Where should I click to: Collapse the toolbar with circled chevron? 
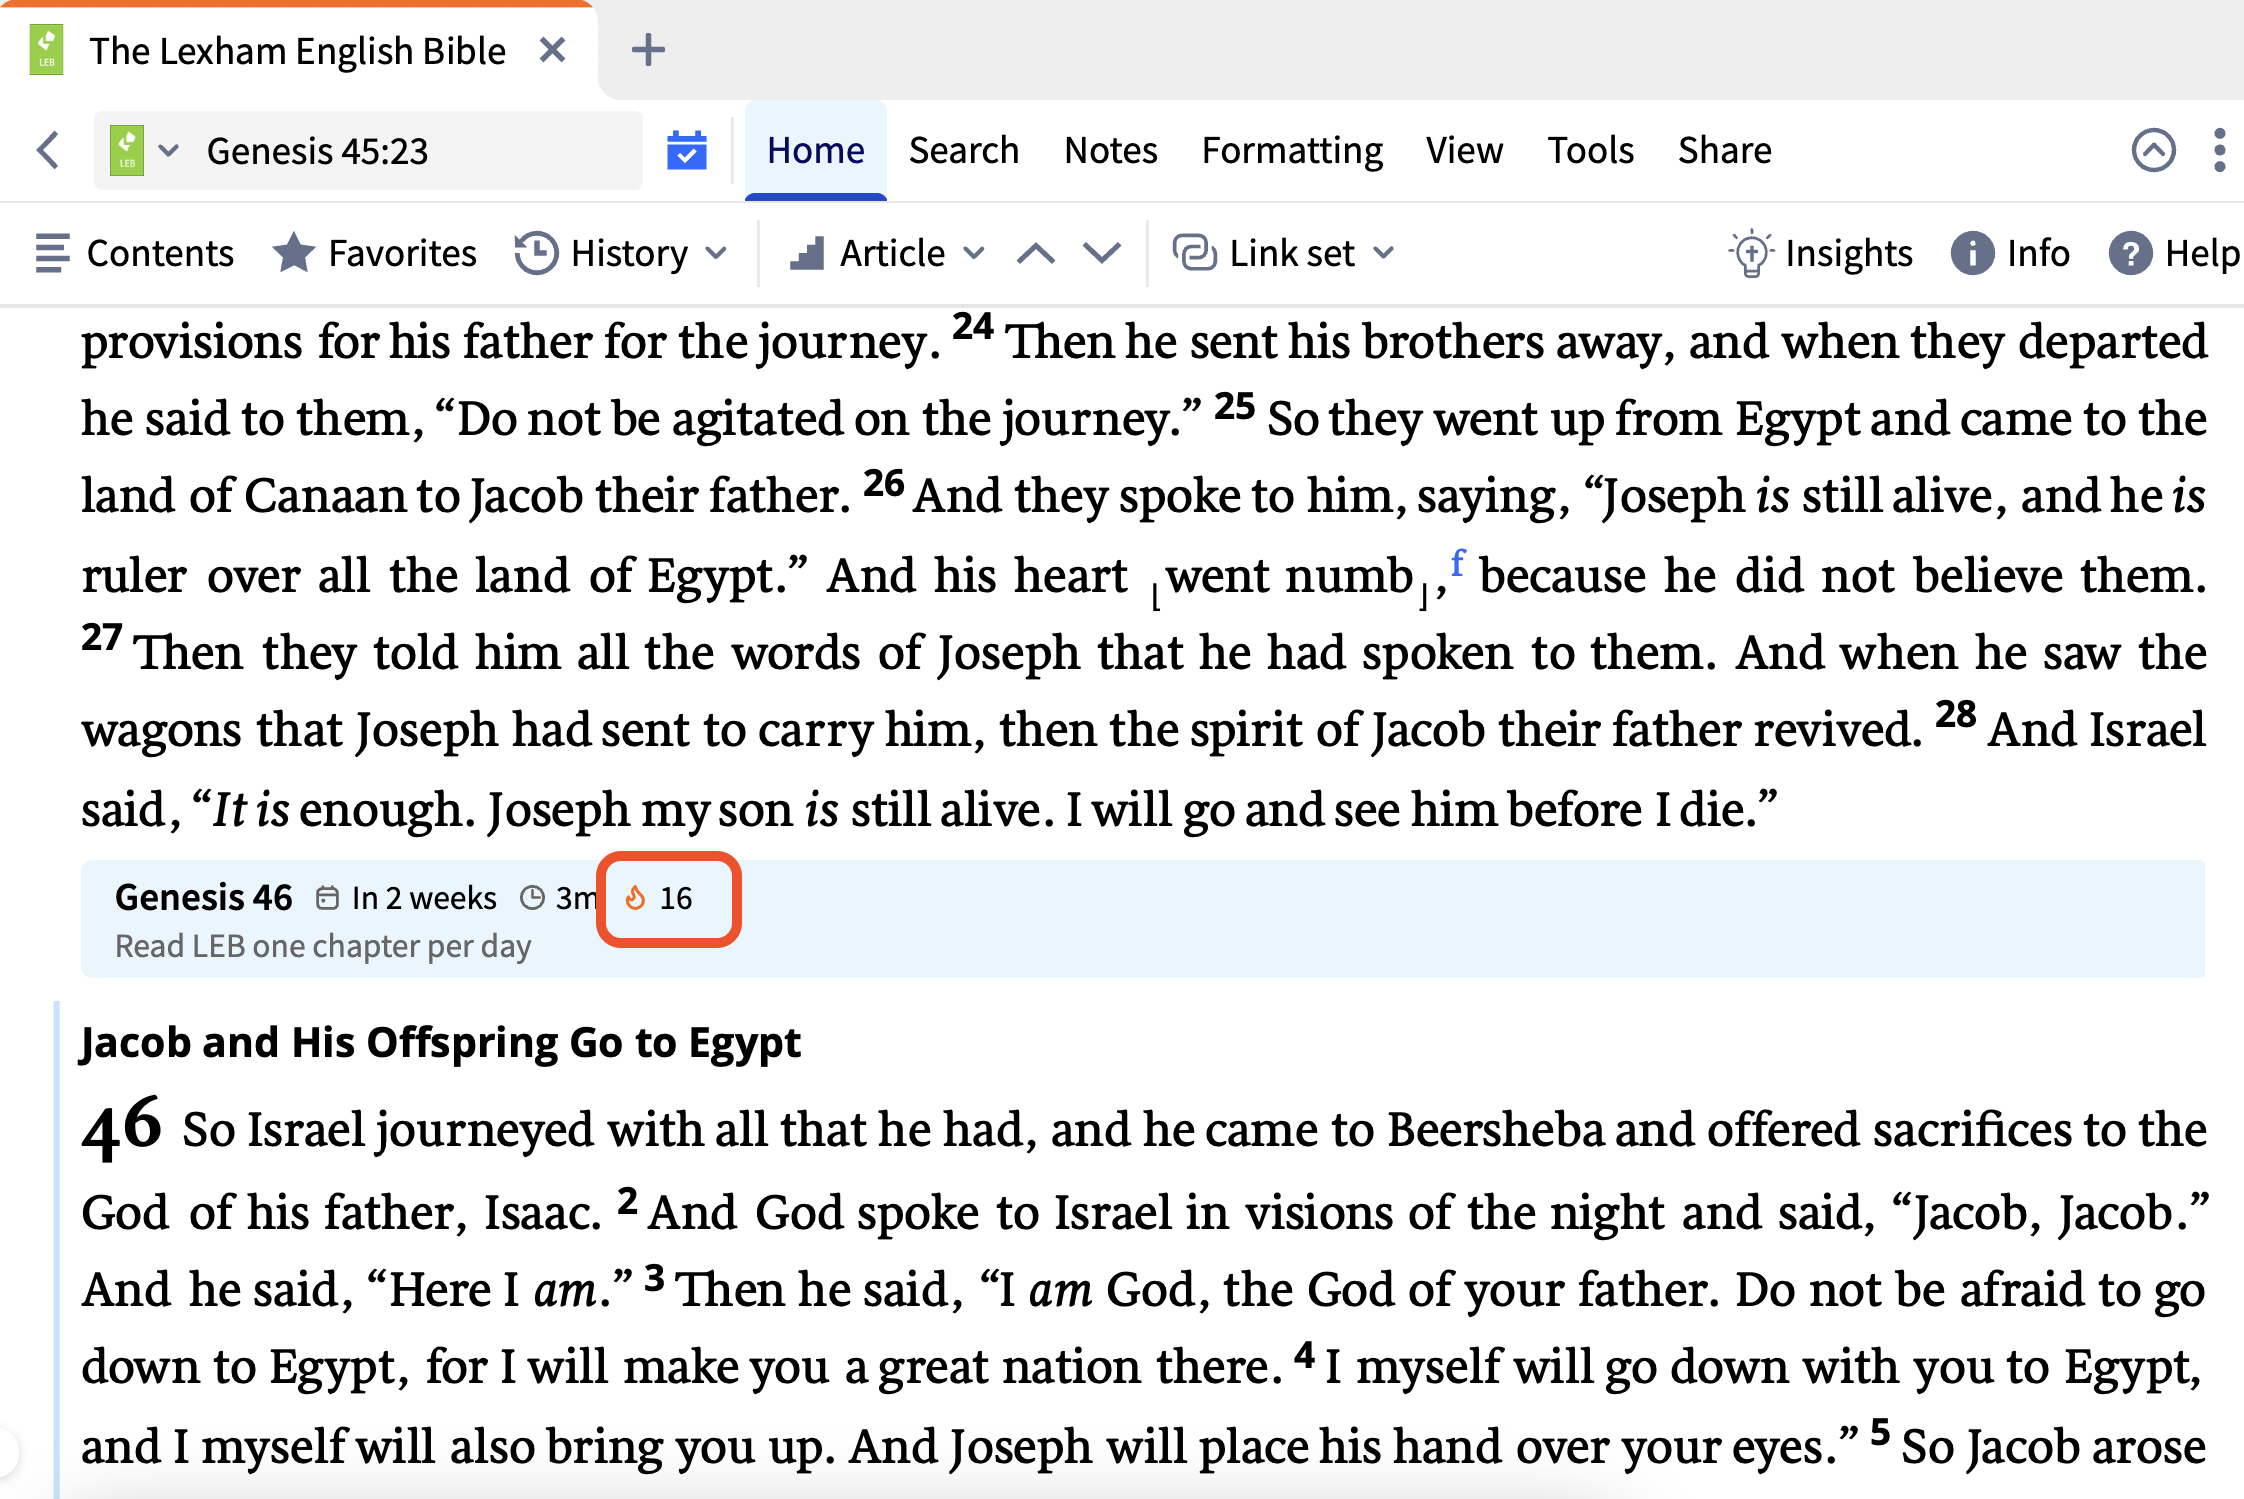point(2153,151)
